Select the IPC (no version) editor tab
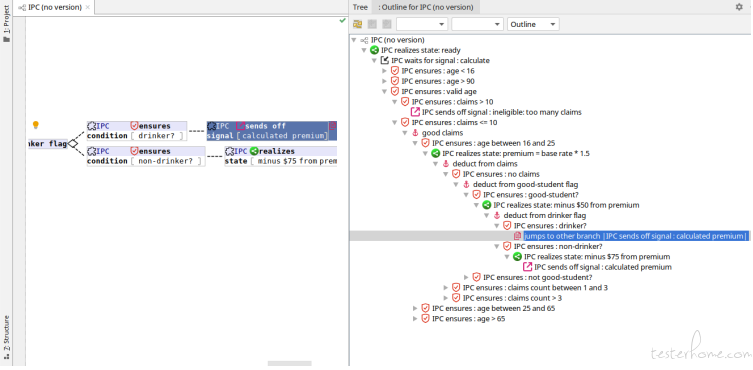This screenshot has width=753, height=370. (x=54, y=7)
